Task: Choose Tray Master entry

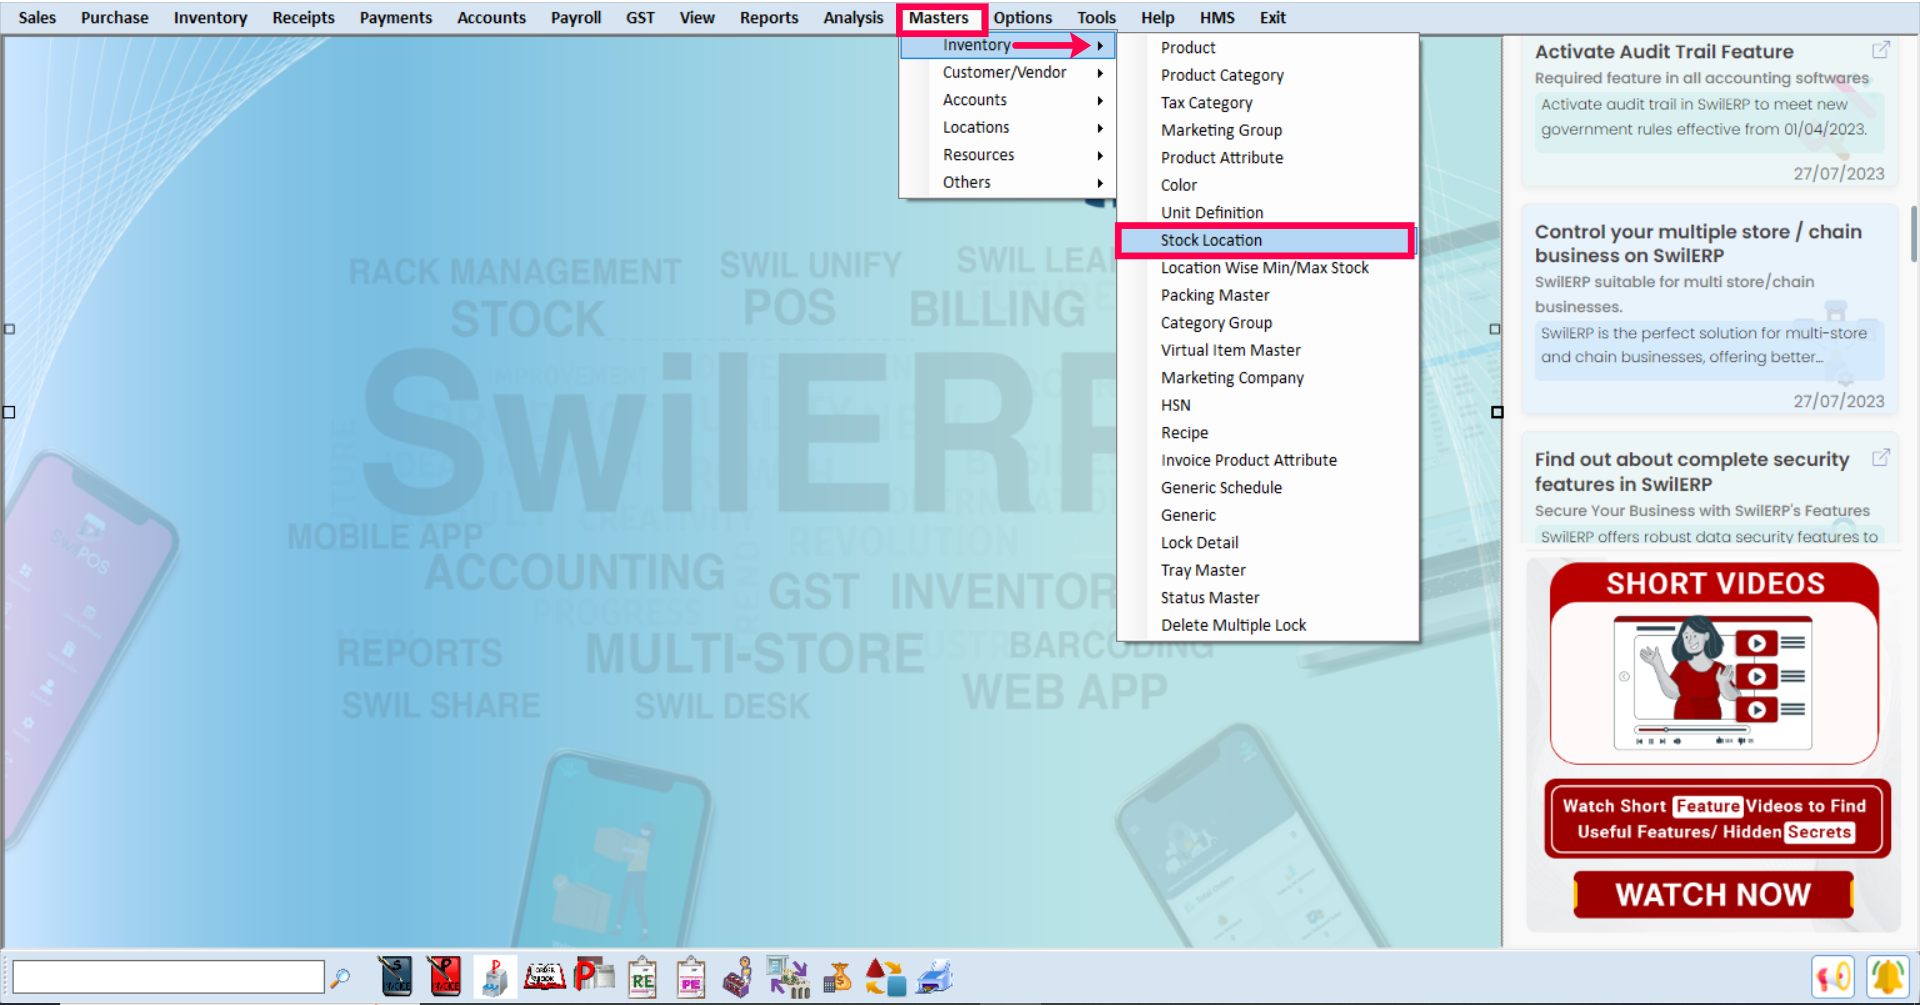Action: tap(1268, 571)
